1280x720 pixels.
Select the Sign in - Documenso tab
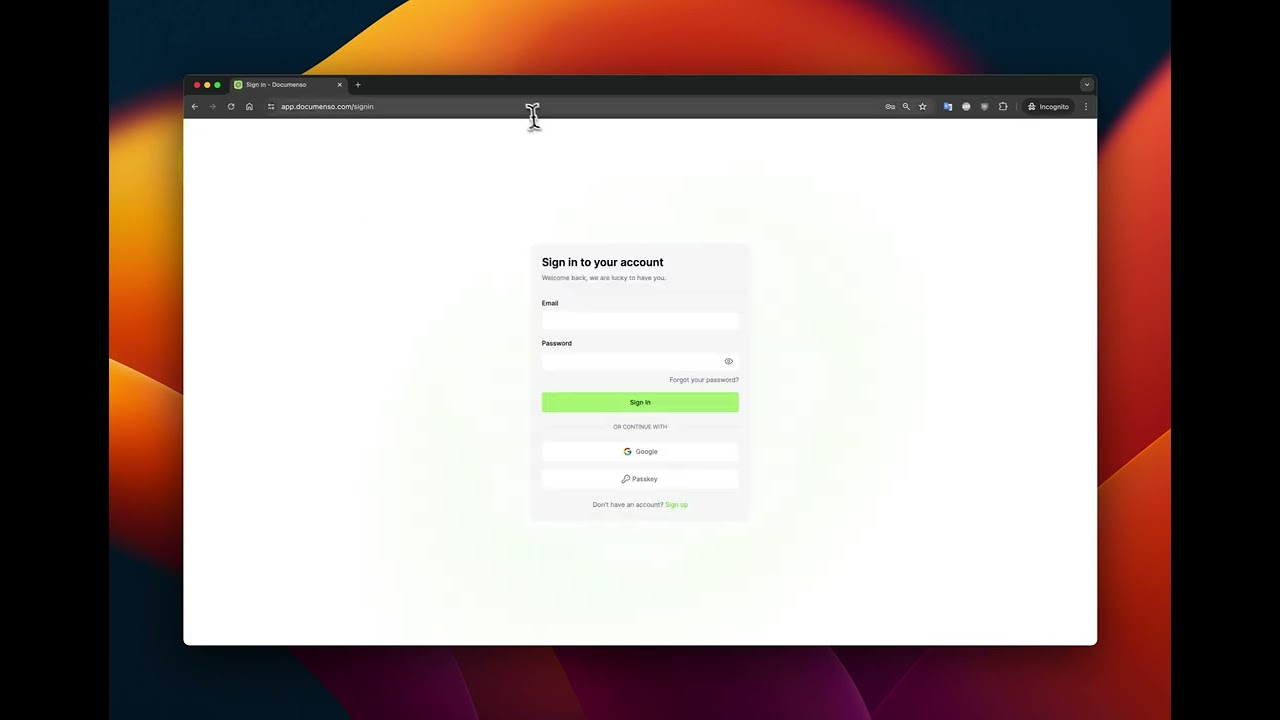(288, 85)
